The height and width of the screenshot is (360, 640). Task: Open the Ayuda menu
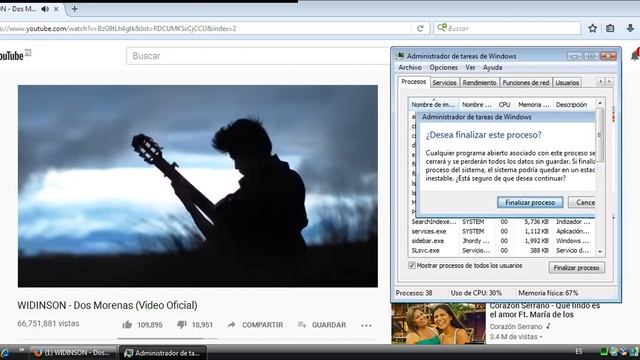pos(492,67)
